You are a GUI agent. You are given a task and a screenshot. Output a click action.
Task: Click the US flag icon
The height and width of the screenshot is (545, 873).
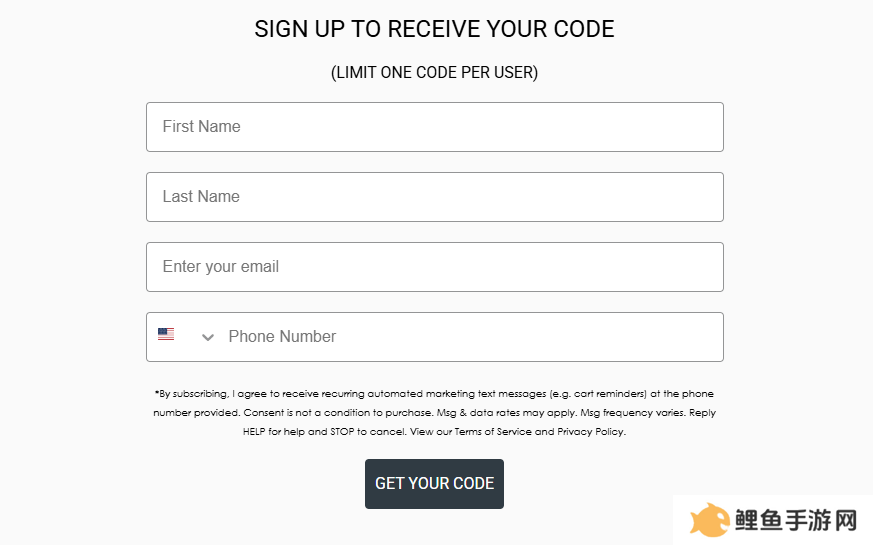pyautogui.click(x=166, y=334)
